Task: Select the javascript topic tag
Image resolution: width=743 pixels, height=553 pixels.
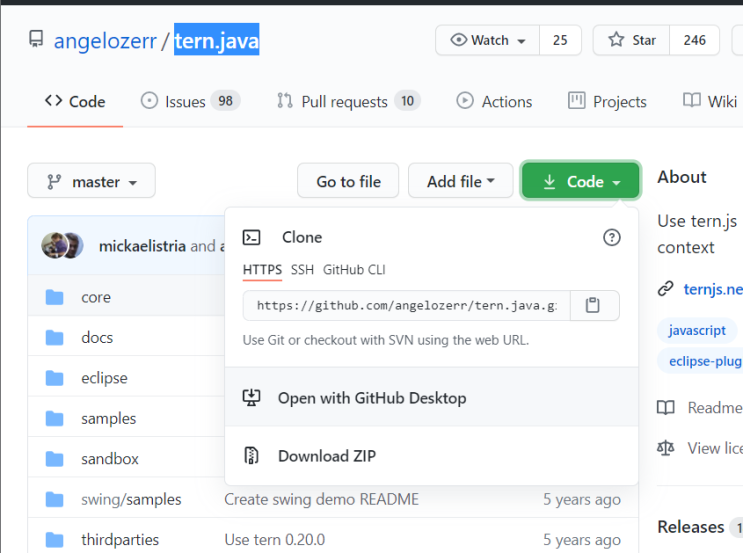Action: click(697, 330)
